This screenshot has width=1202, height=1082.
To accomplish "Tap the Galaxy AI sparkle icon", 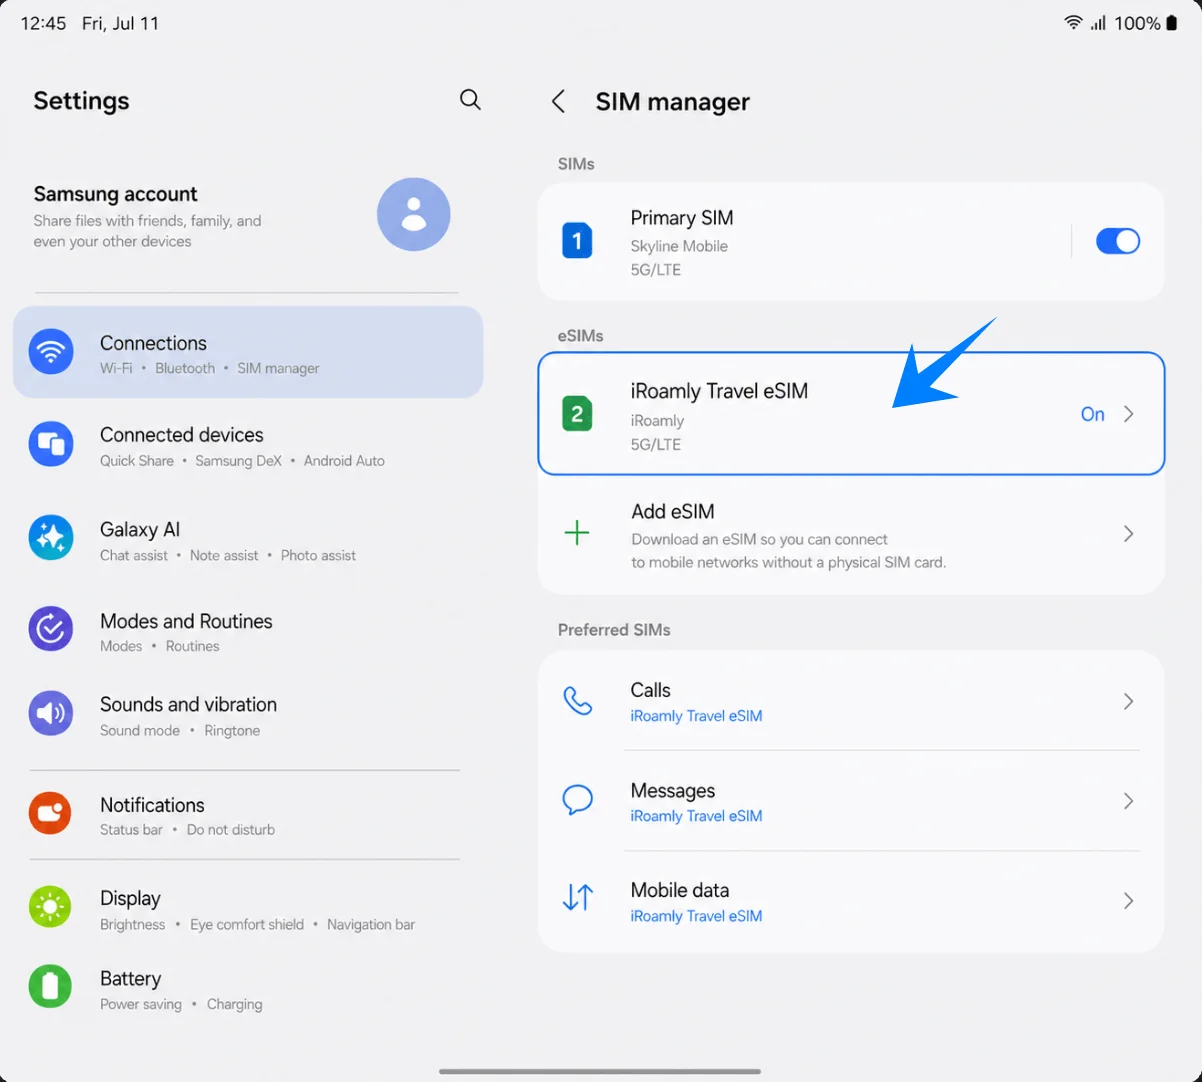I will [x=50, y=538].
